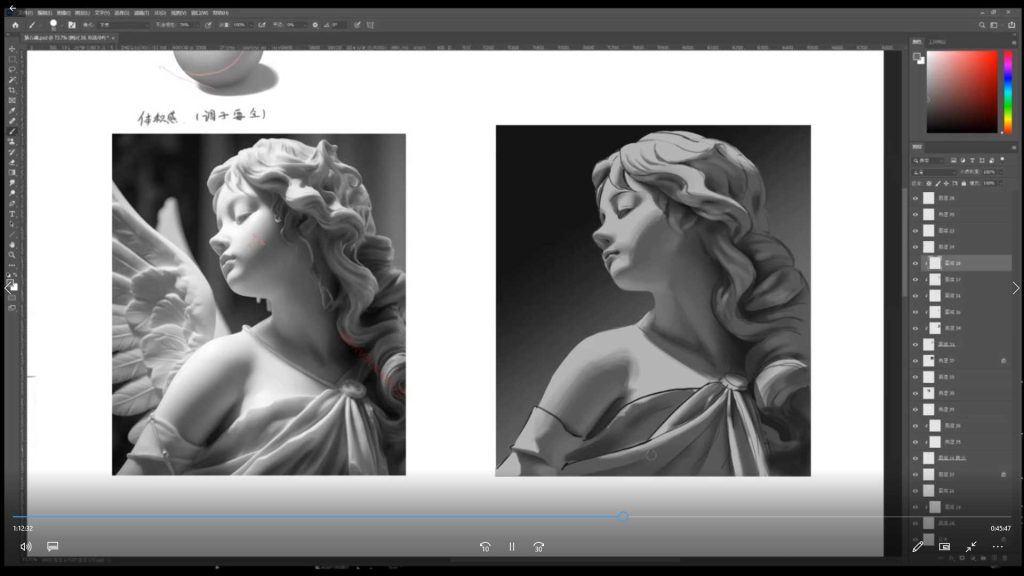Pause the video playback
The image size is (1024, 576).
(x=511, y=547)
